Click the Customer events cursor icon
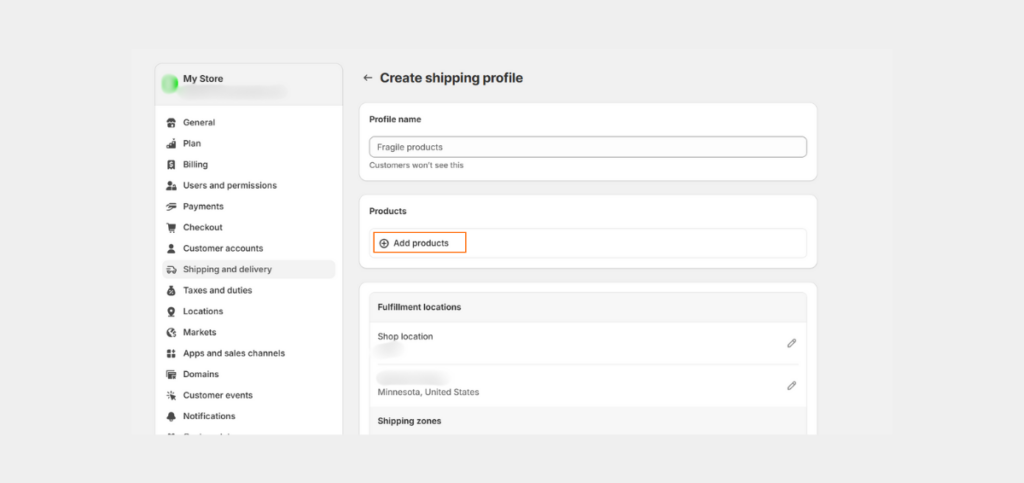1024x483 pixels. [x=171, y=395]
